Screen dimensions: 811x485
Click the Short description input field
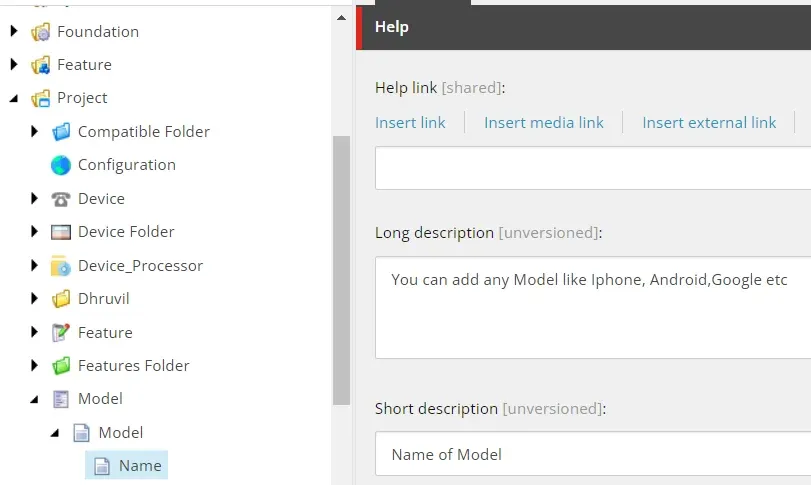(x=593, y=454)
